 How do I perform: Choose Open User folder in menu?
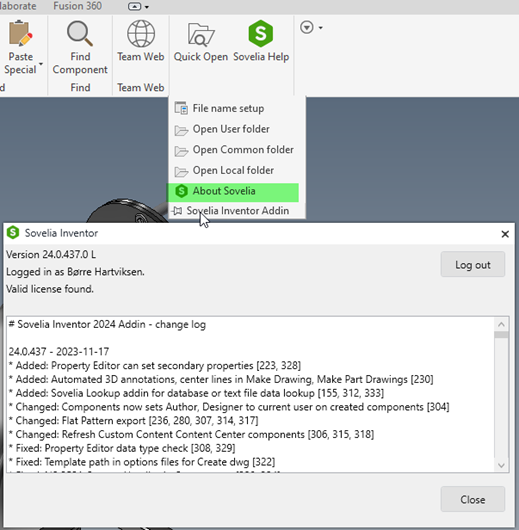pyautogui.click(x=237, y=129)
